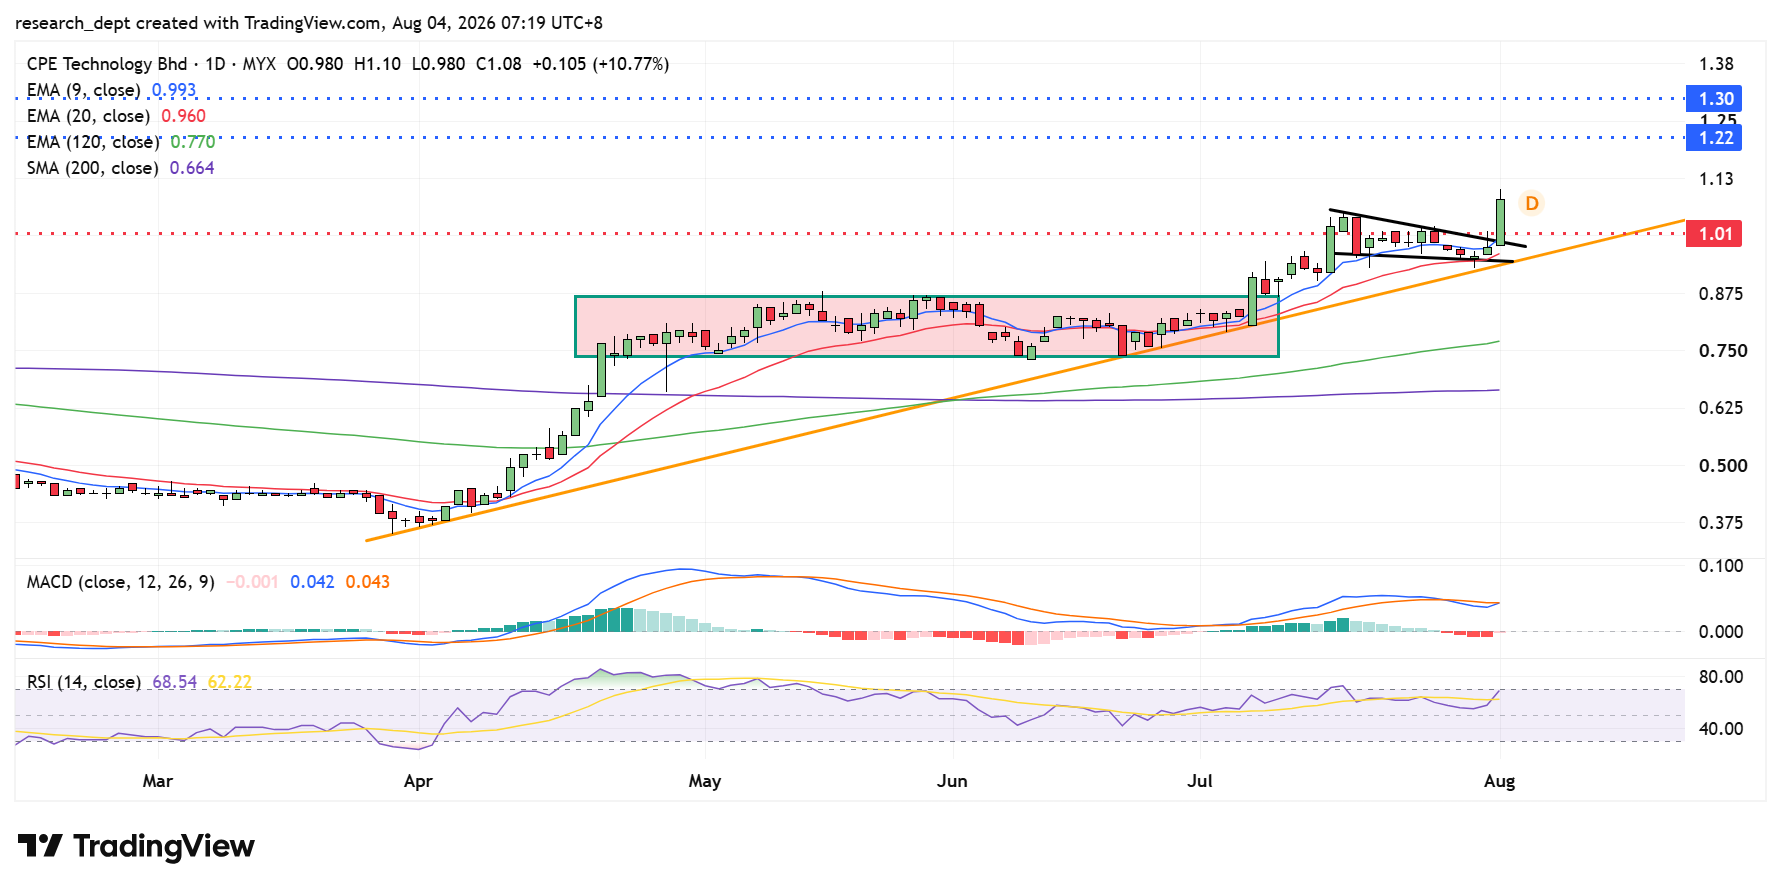This screenshot has width=1781, height=891.
Task: Click the Jul label on time axis
Action: click(1200, 781)
